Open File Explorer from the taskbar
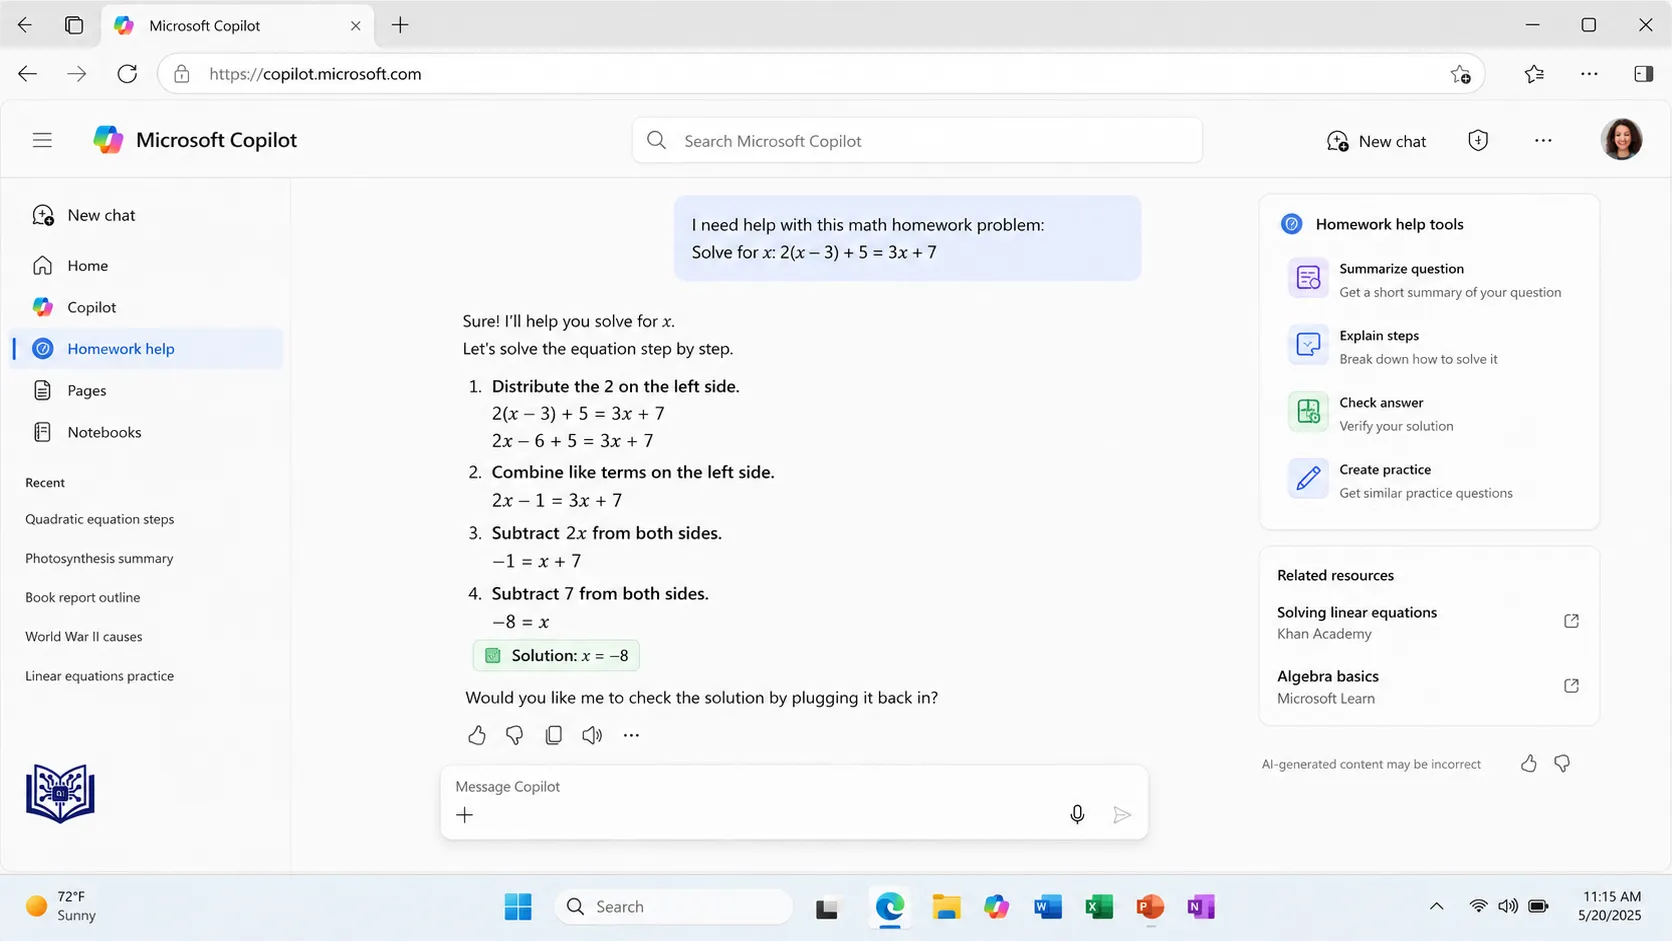 pyautogui.click(x=946, y=907)
